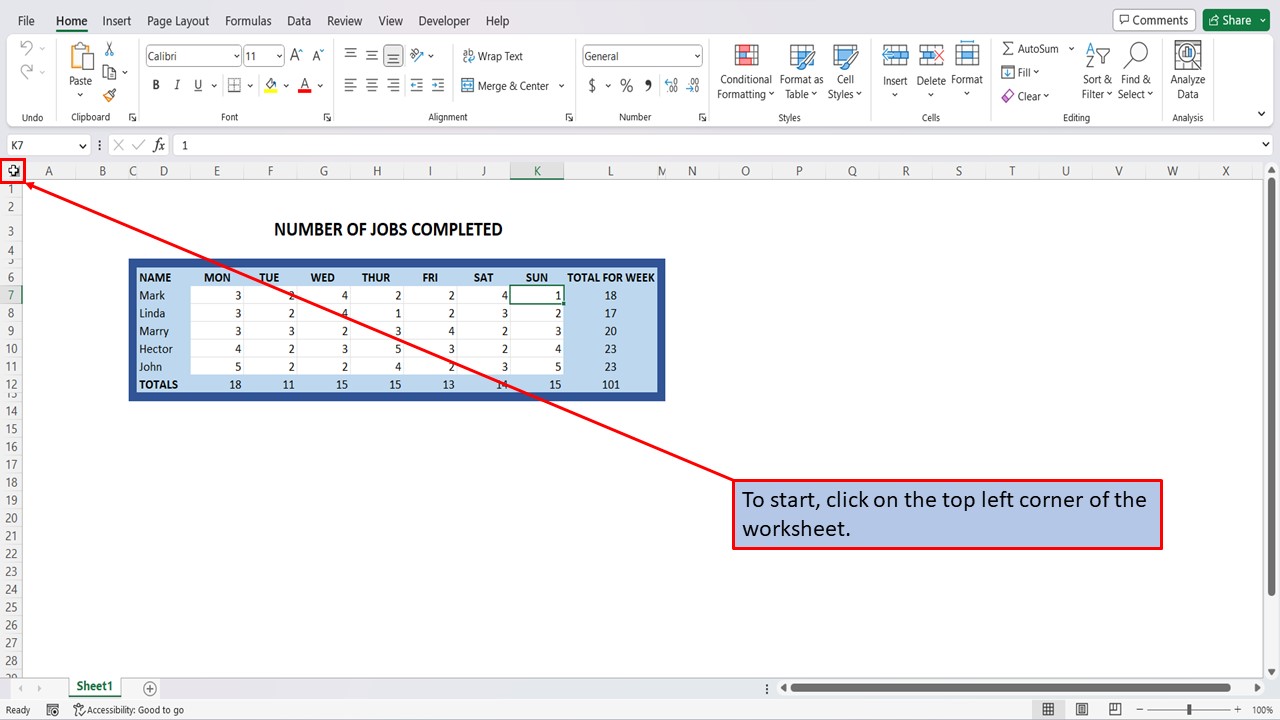Switch to the Data tab
This screenshot has width=1280, height=720.
click(299, 21)
